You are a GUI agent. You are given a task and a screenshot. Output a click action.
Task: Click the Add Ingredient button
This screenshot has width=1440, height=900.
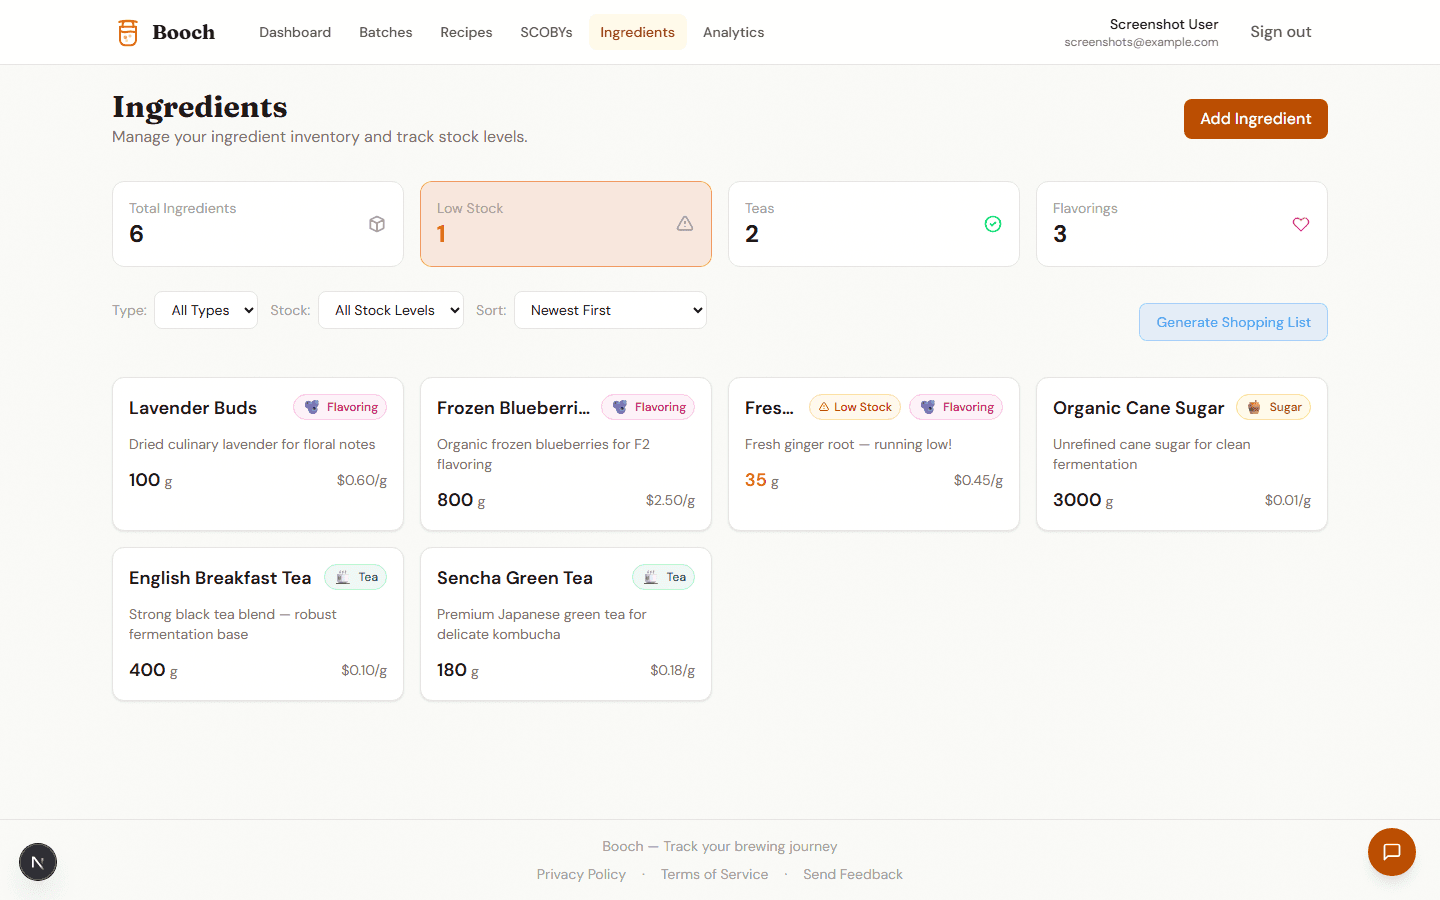coord(1256,119)
